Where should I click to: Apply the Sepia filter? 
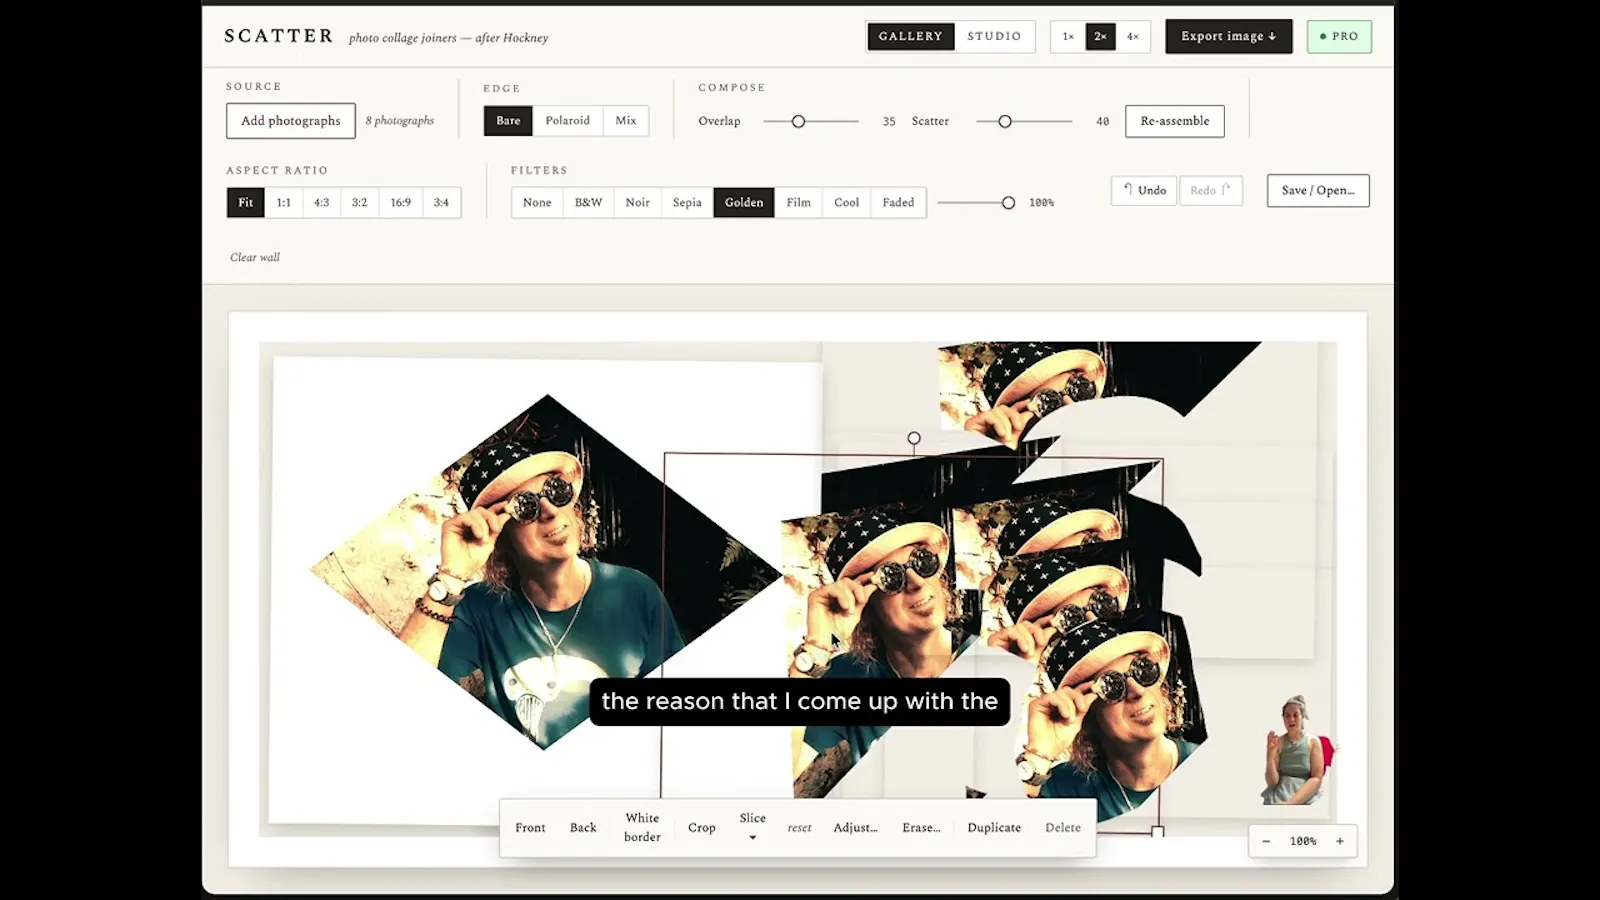click(x=687, y=202)
